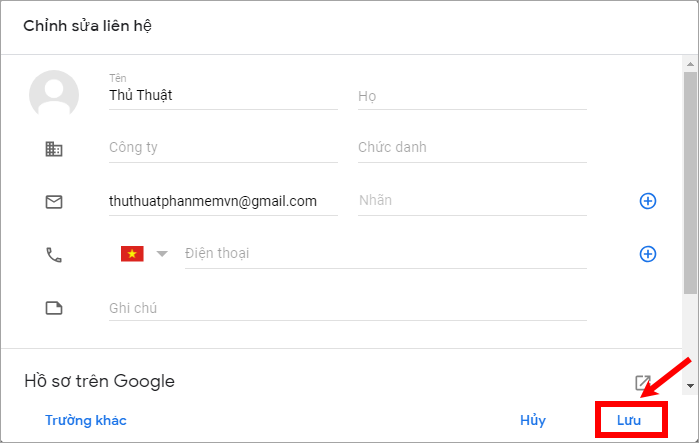Click the phone handset icon

[x=54, y=255]
